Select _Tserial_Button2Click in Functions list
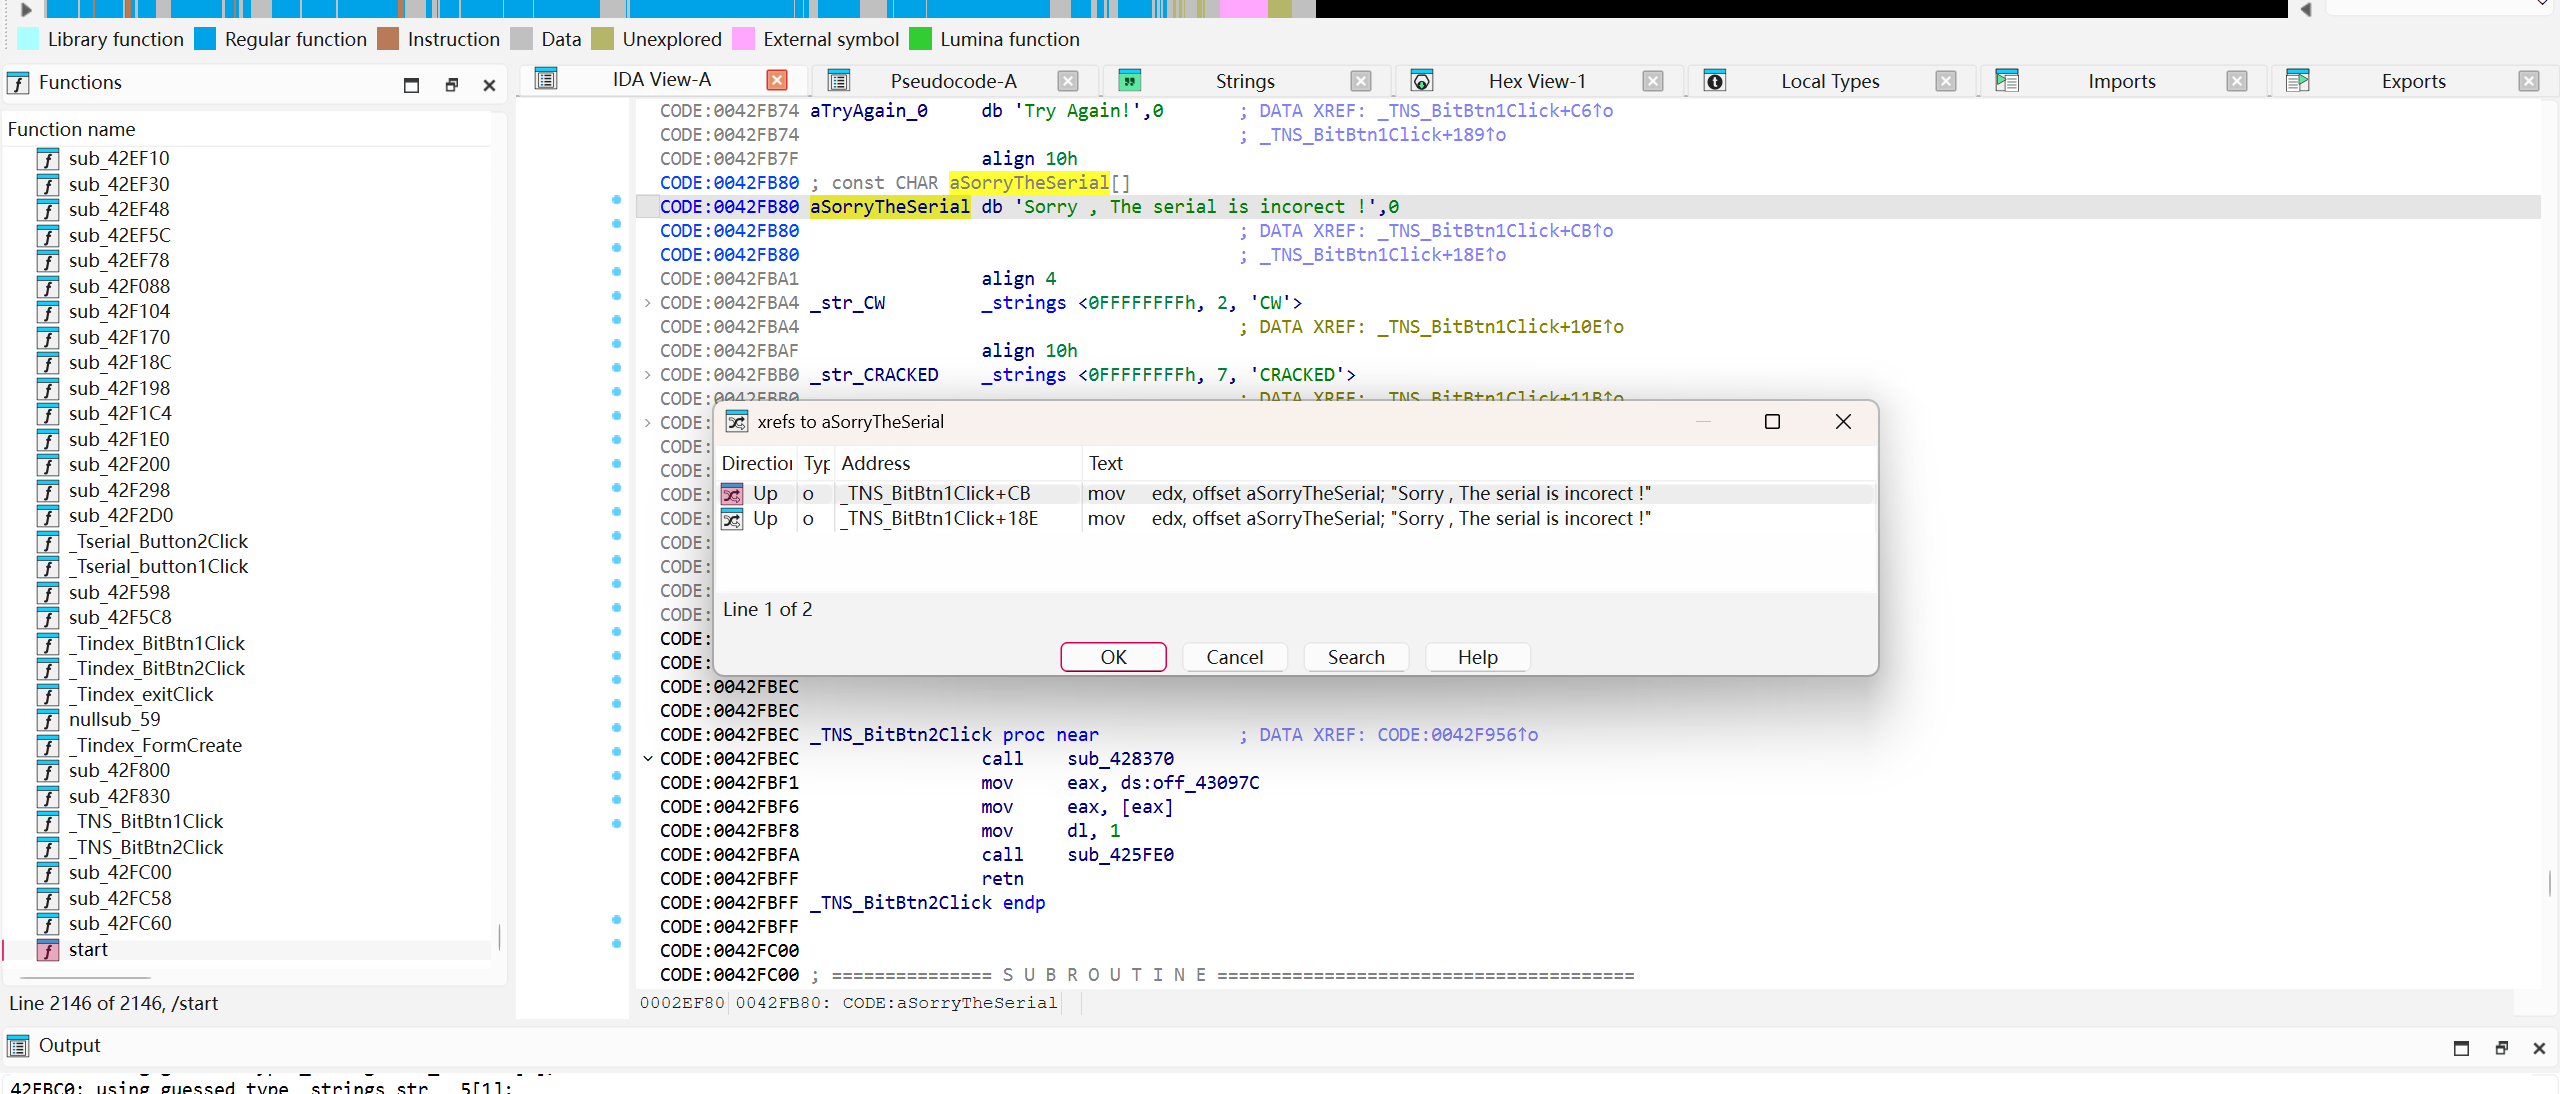 (158, 542)
